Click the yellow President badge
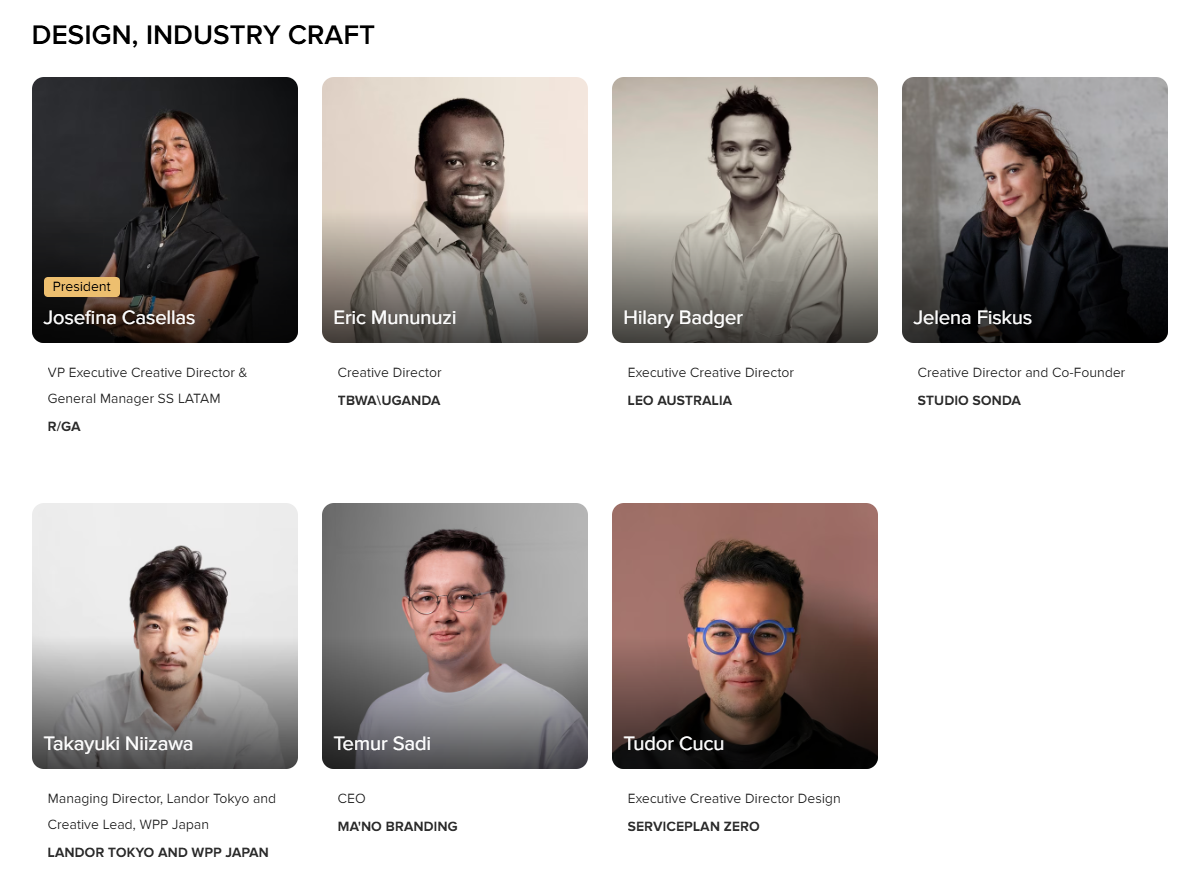Image resolution: width=1203 pixels, height=888 pixels. [82, 287]
